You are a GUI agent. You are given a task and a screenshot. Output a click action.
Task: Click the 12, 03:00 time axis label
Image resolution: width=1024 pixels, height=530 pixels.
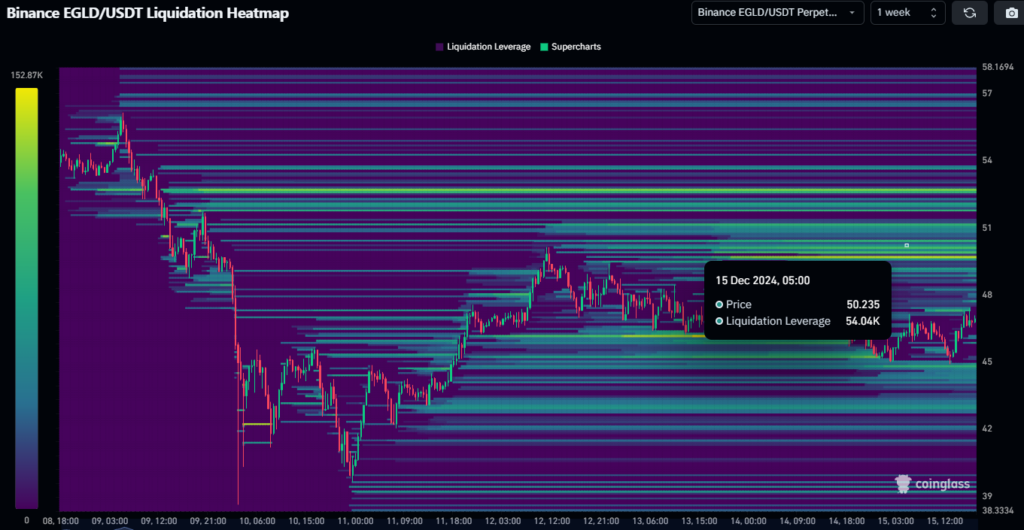coord(505,521)
